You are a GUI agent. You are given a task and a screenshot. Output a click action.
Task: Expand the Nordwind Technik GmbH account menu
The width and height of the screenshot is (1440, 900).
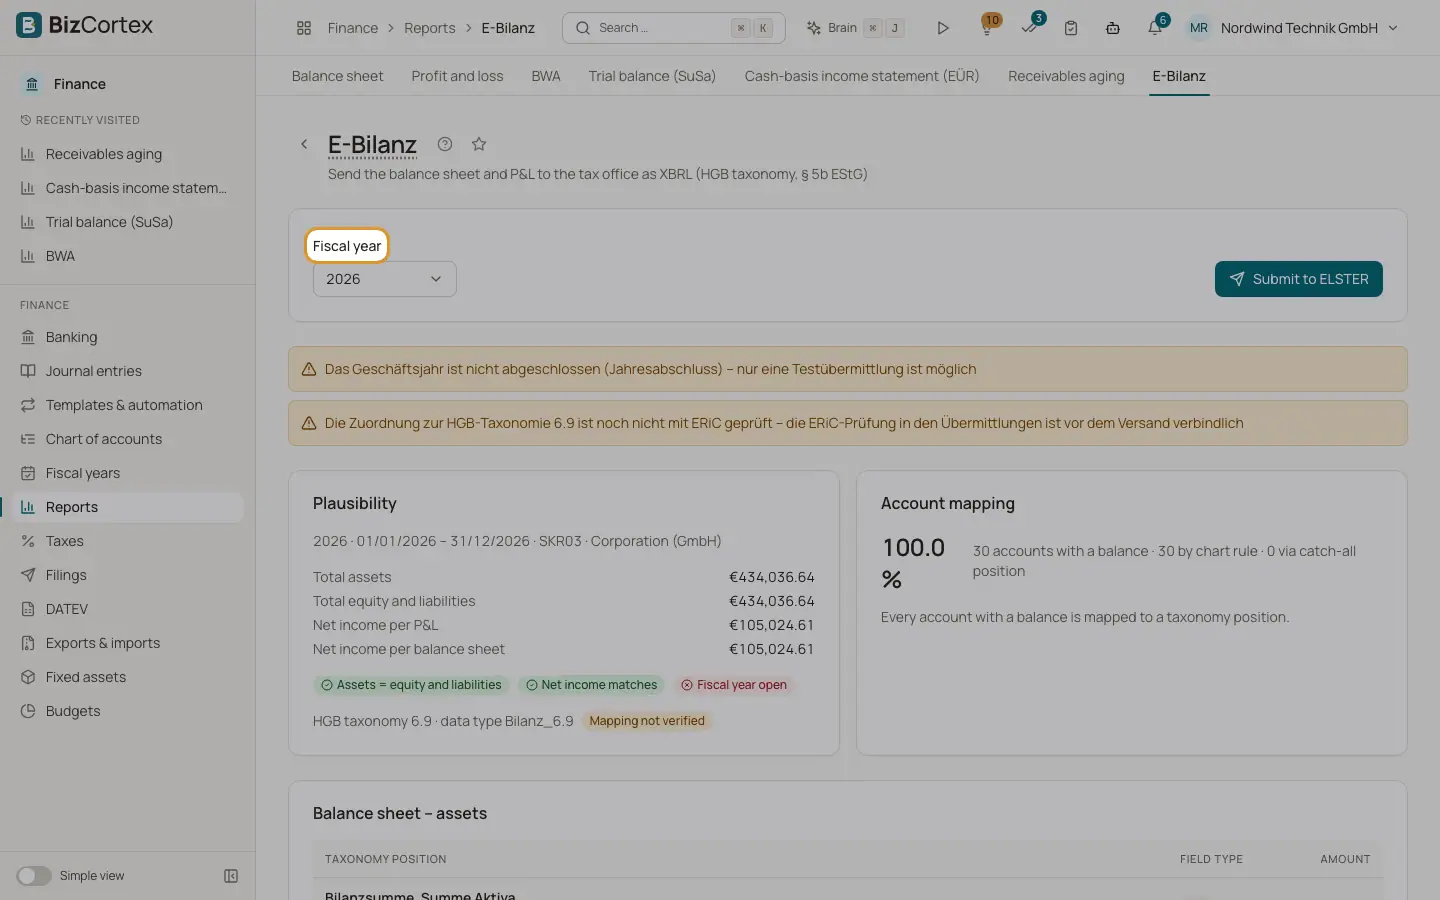1292,28
